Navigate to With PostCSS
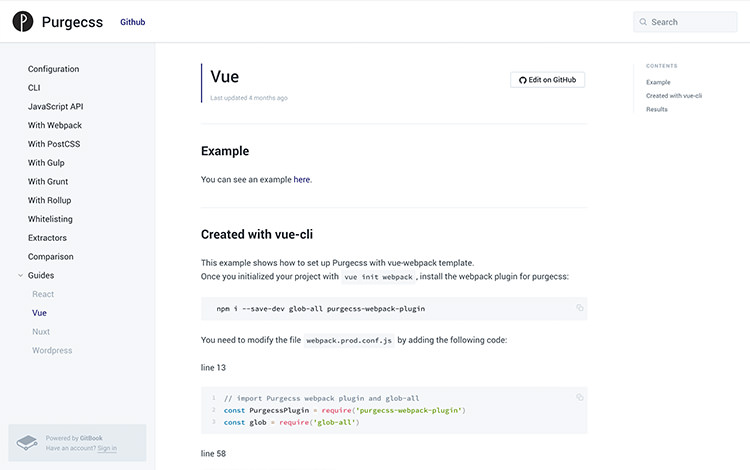Screen dimensions: 750x470 coord(54,144)
